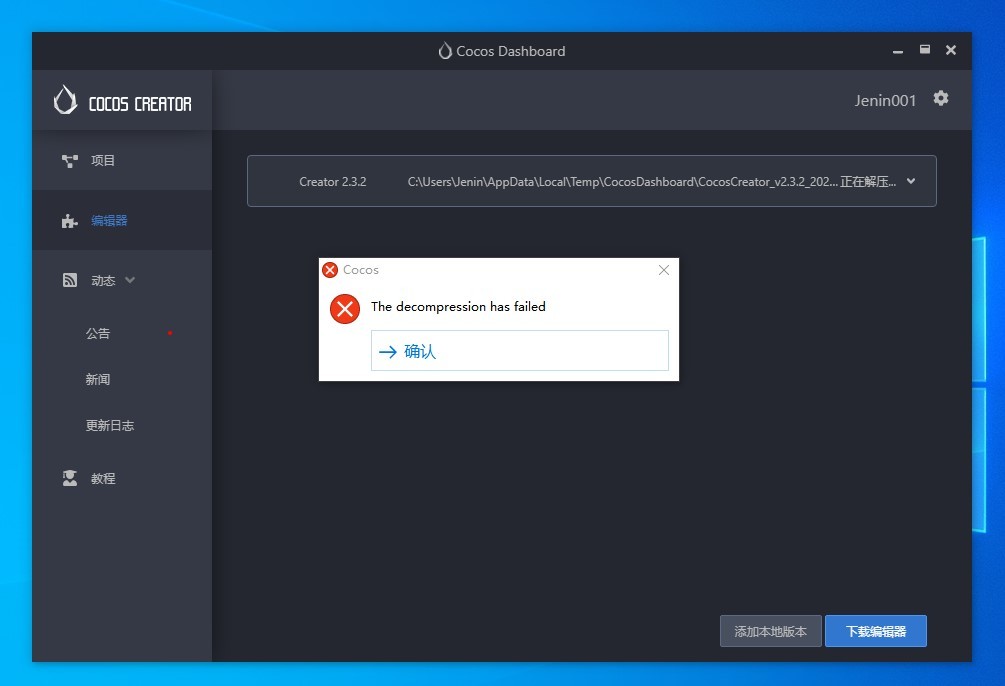Click the red error icon beside the decompression message
The width and height of the screenshot is (1005, 686).
click(345, 309)
